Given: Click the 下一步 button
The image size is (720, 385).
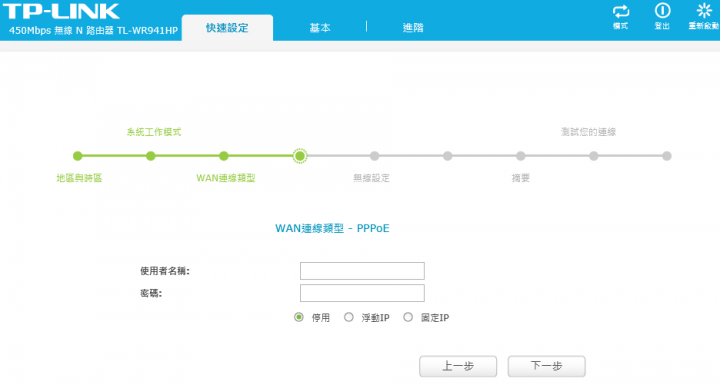Looking at the screenshot, I should 546,366.
